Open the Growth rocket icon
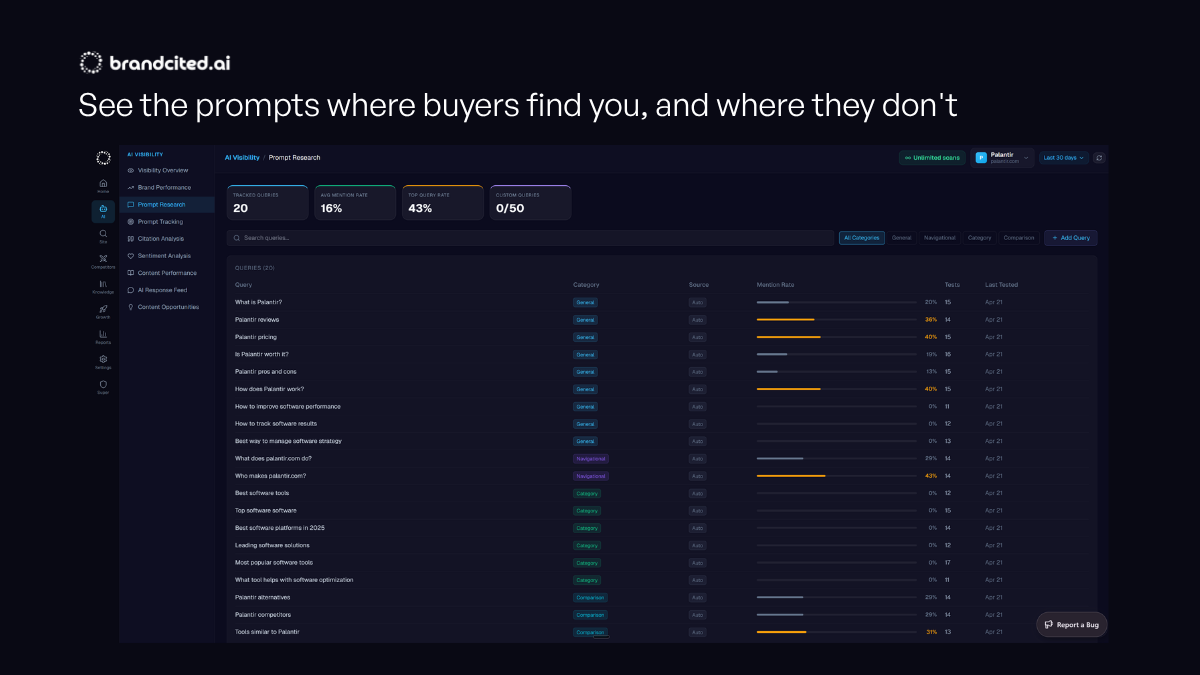The image size is (1200, 675). click(103, 311)
